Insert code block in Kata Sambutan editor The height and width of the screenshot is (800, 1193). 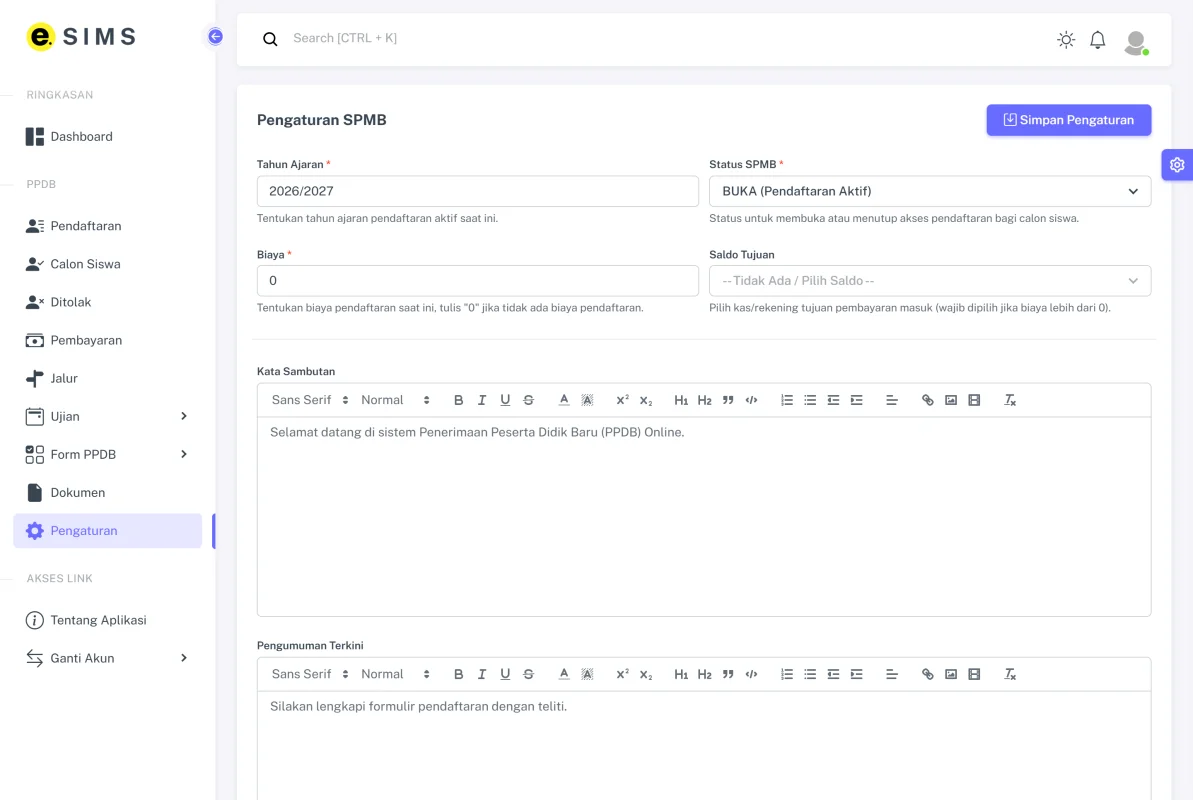tap(752, 400)
